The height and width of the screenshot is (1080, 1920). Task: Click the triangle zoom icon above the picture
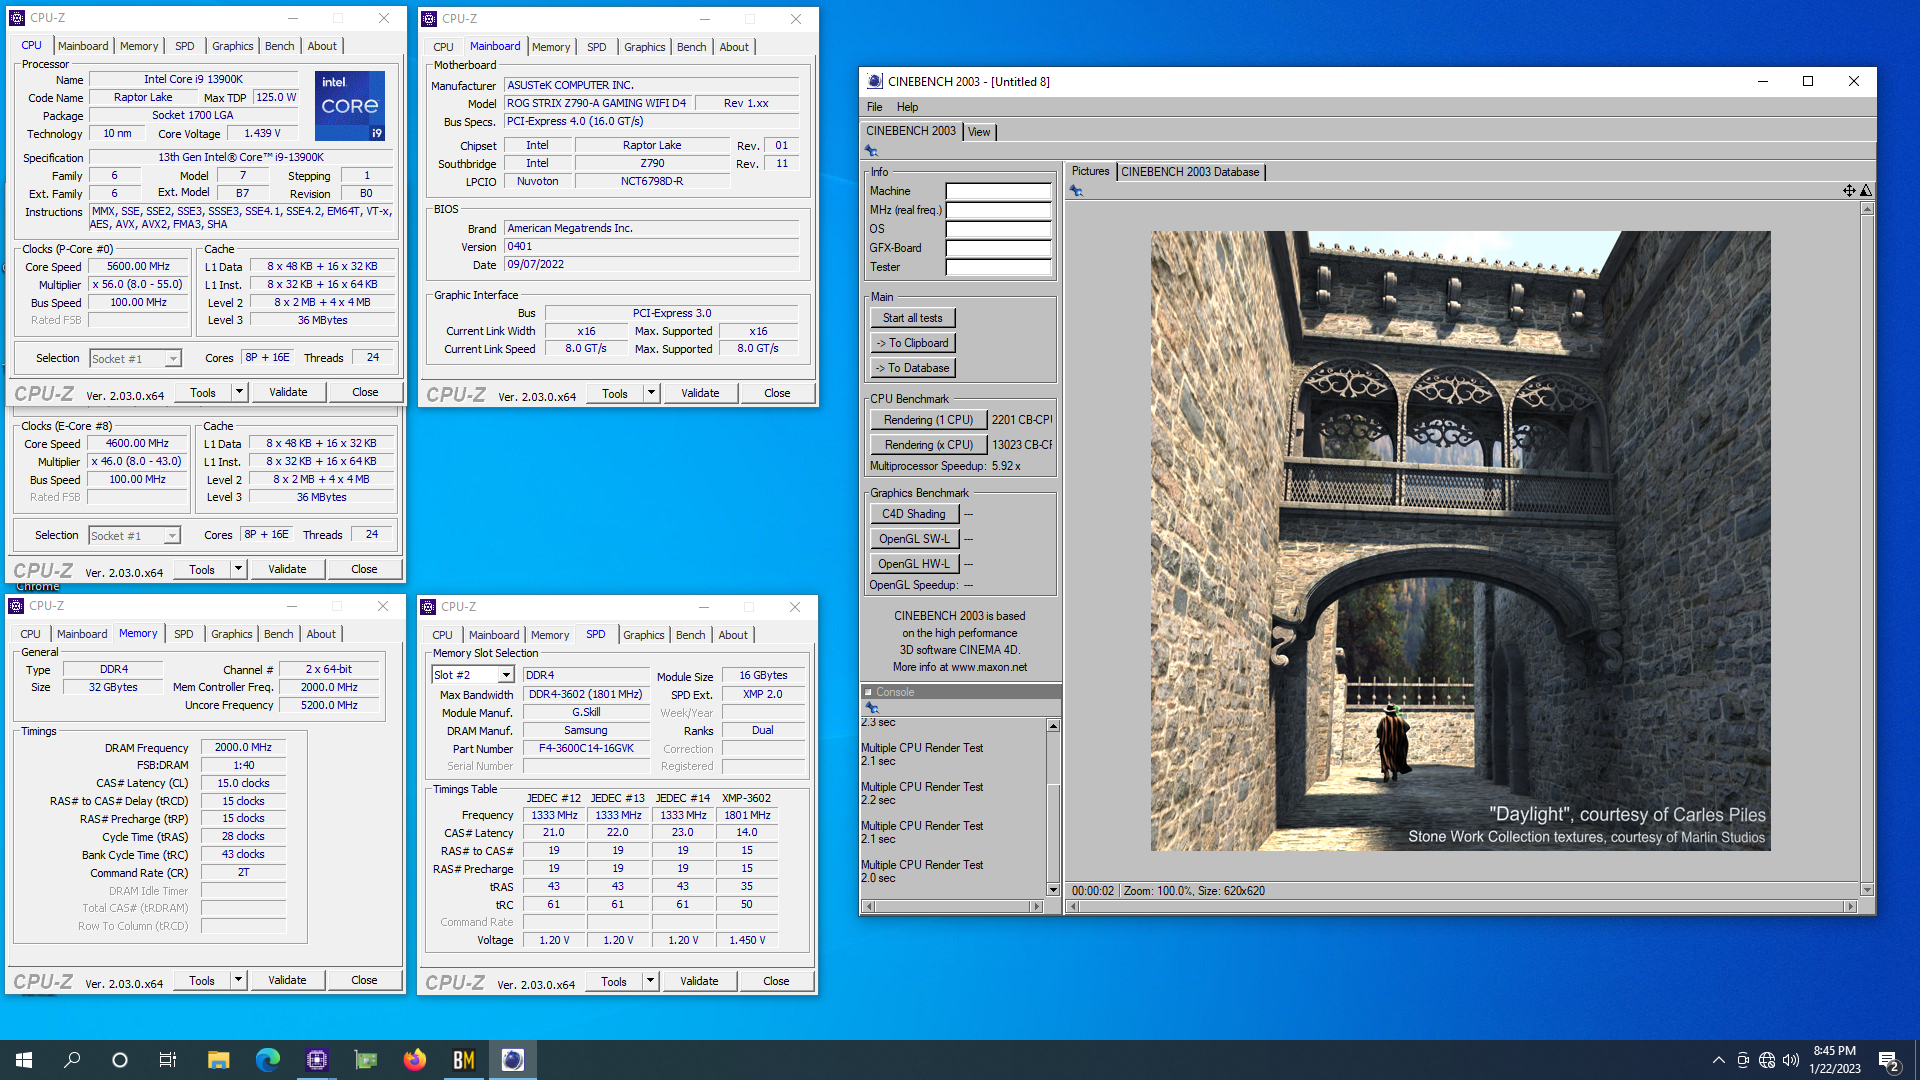1866,190
